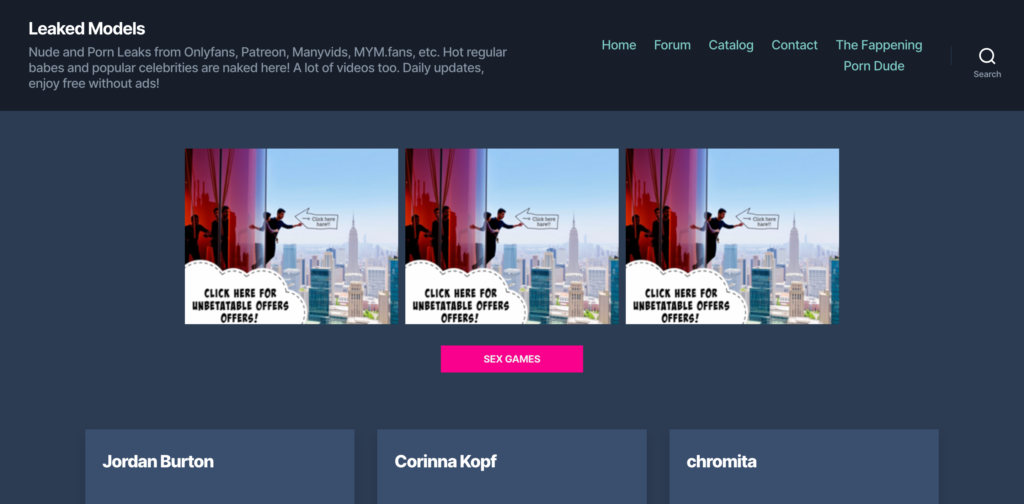Image resolution: width=1024 pixels, height=504 pixels.
Task: Open the Jordan Burton post title
Action: (x=158, y=461)
